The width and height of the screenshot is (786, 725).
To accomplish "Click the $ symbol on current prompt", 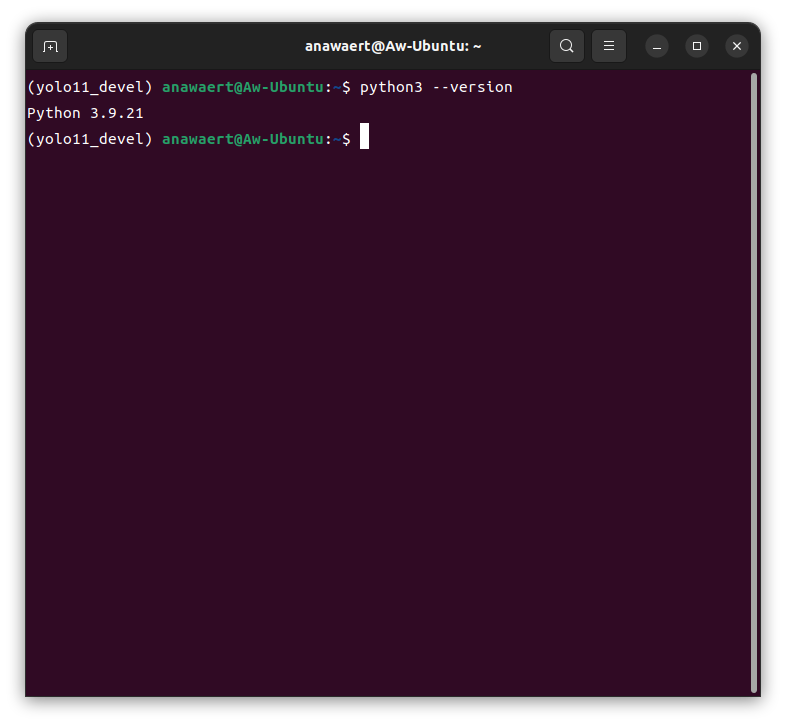I will pyautogui.click(x=346, y=140).
